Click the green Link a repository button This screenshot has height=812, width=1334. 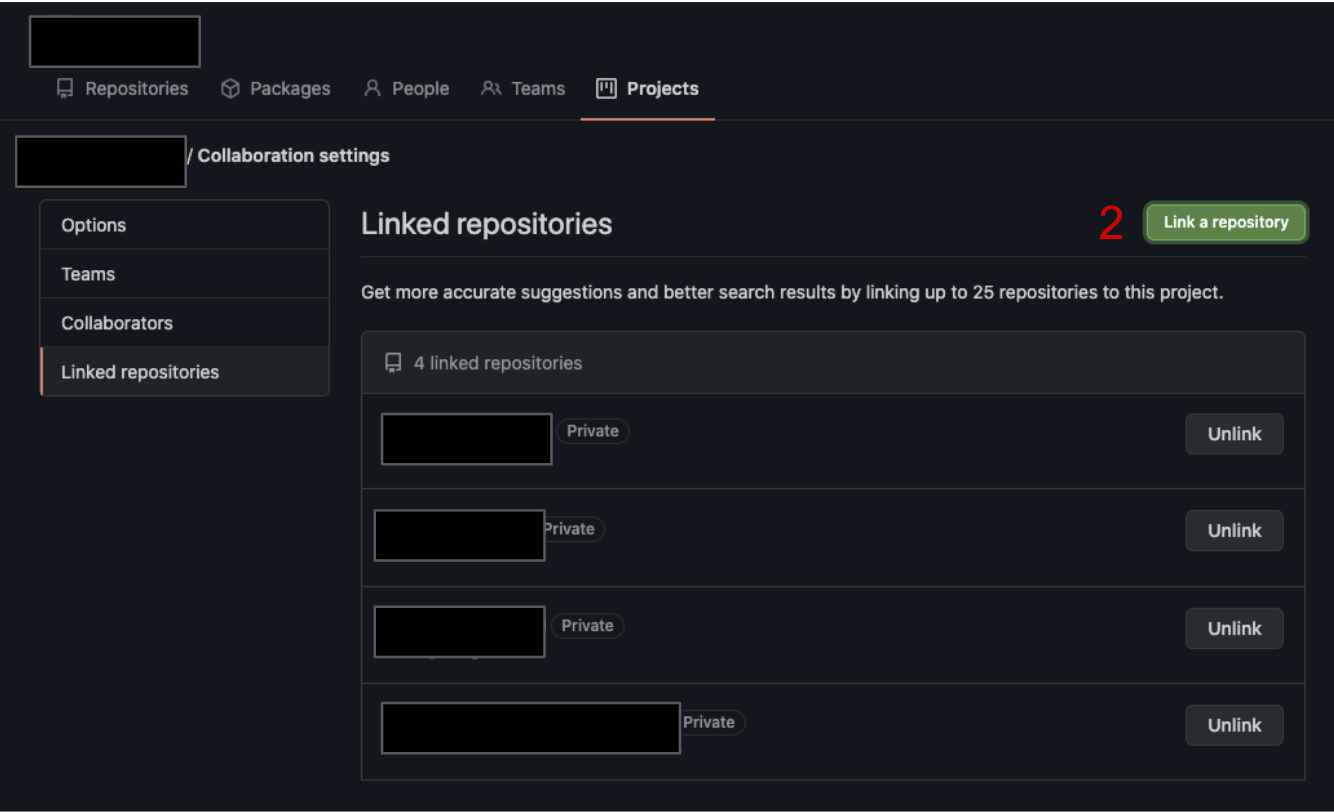pyautogui.click(x=1226, y=222)
